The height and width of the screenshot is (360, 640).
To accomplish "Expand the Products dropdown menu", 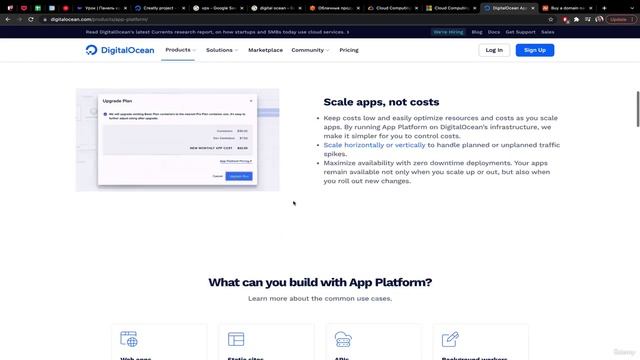I will 180,50.
